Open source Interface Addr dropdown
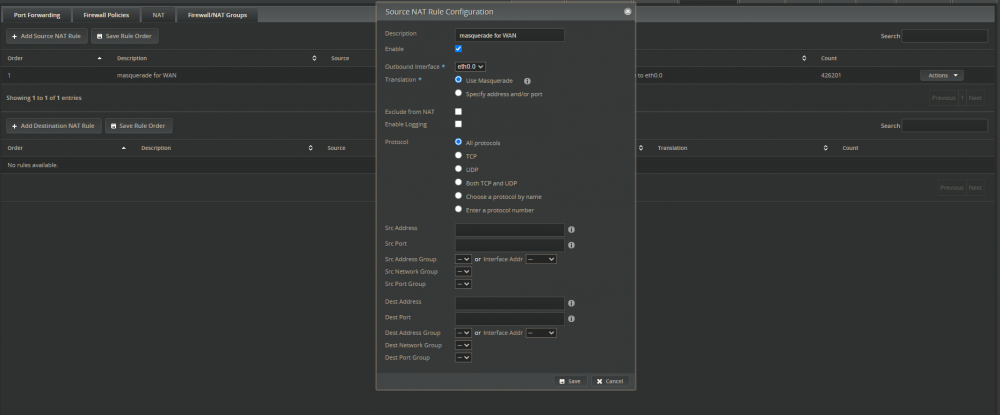Image resolution: width=1000 pixels, height=415 pixels. (x=541, y=259)
